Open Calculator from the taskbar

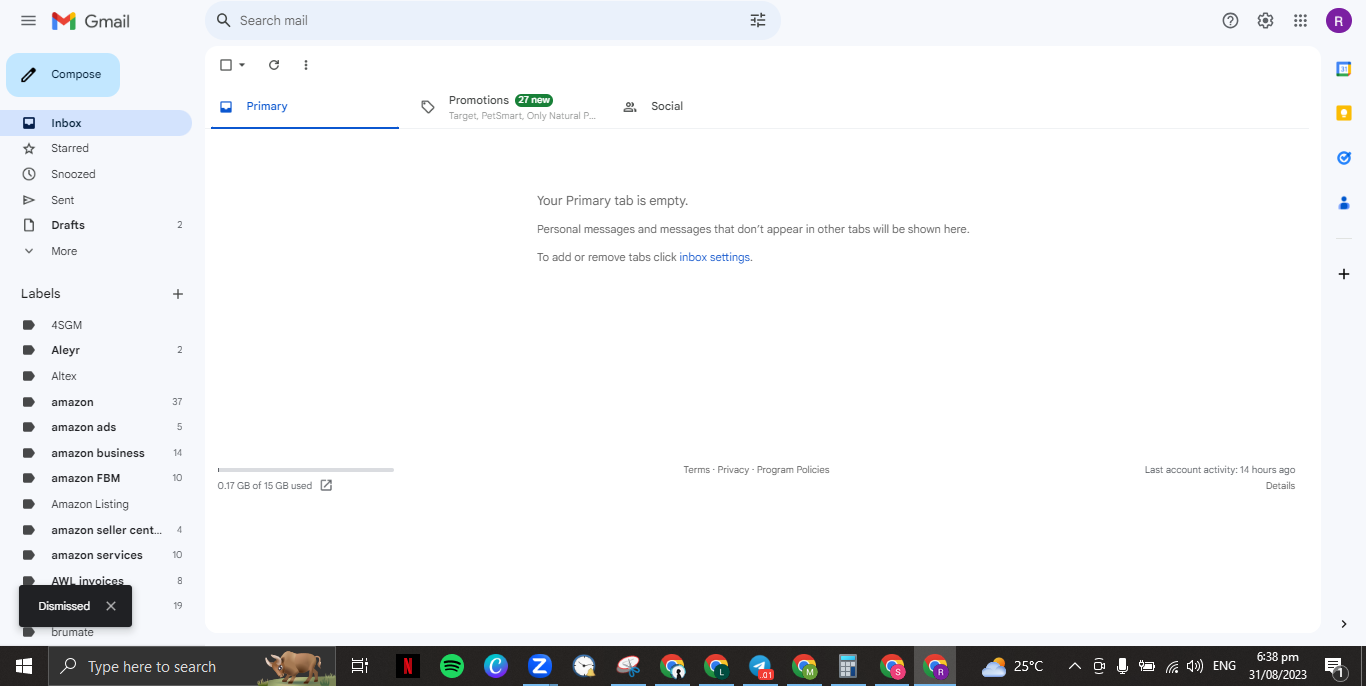pyautogui.click(x=848, y=666)
